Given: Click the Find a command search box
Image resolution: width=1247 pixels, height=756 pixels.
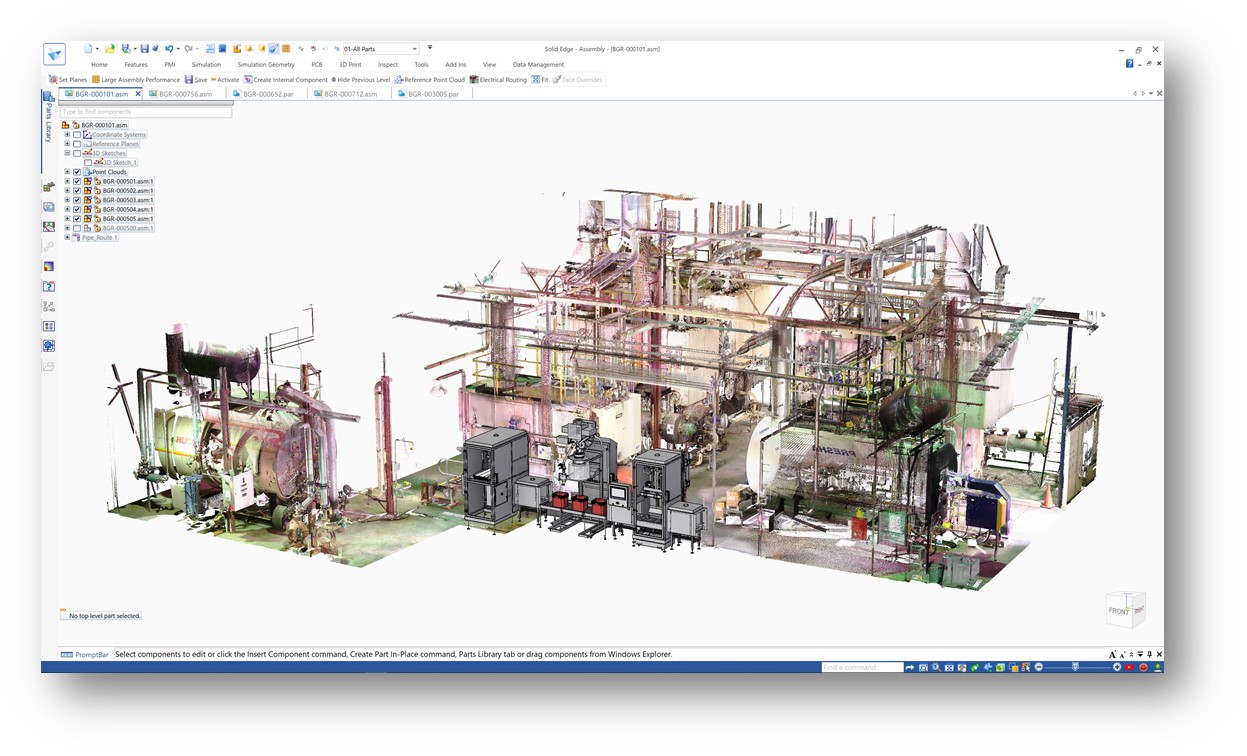Looking at the screenshot, I should tap(862, 667).
